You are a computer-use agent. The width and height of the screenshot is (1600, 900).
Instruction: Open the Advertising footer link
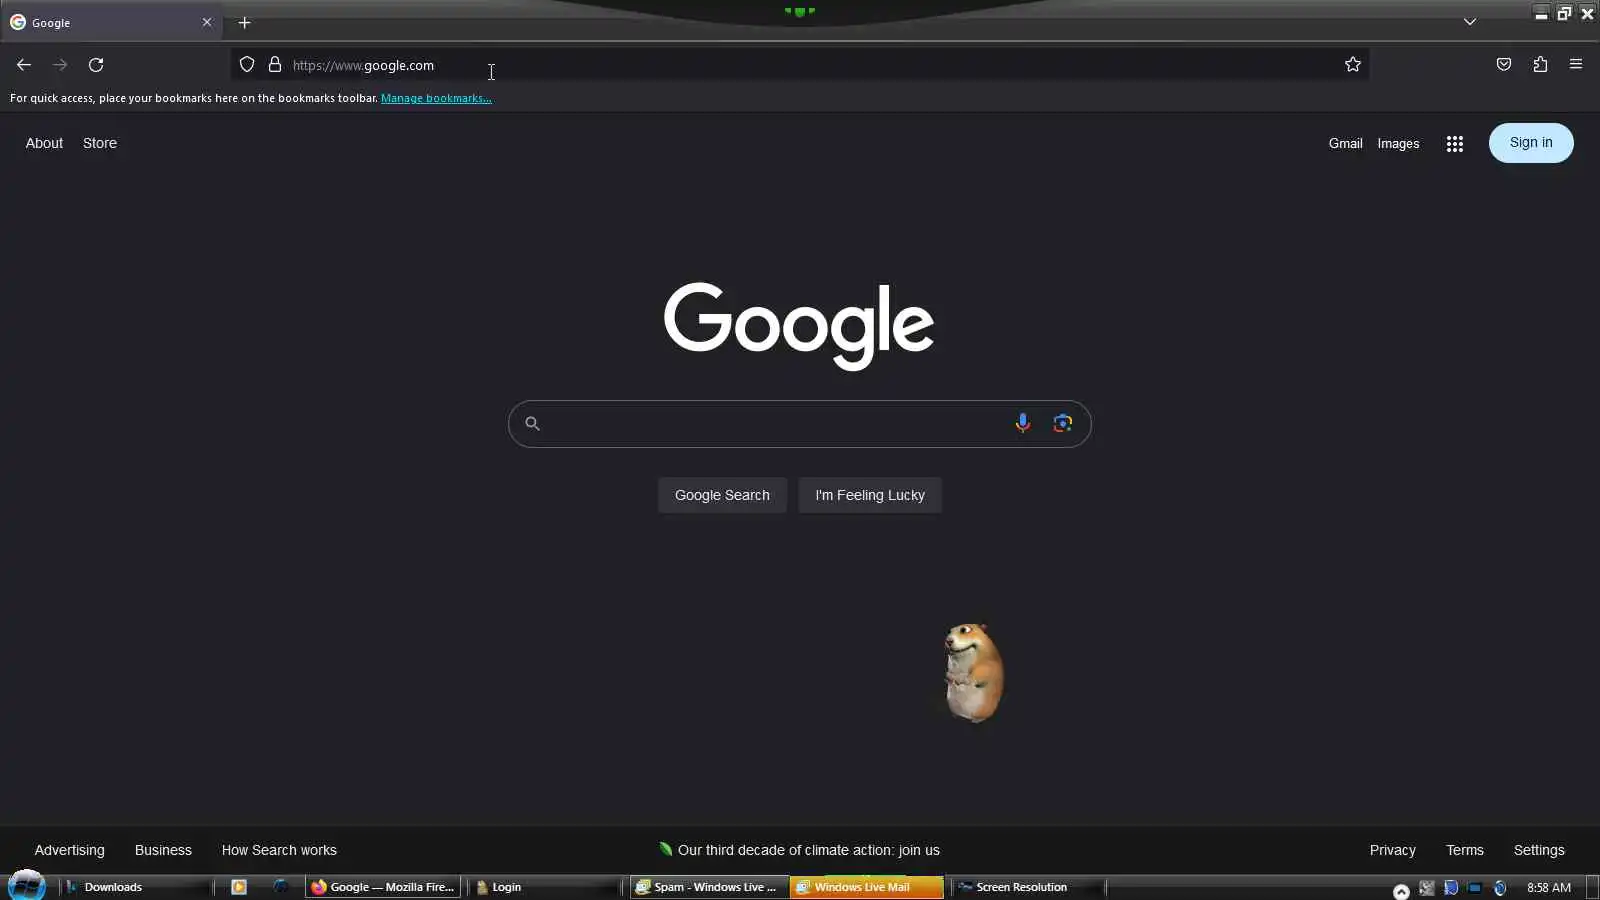[69, 850]
